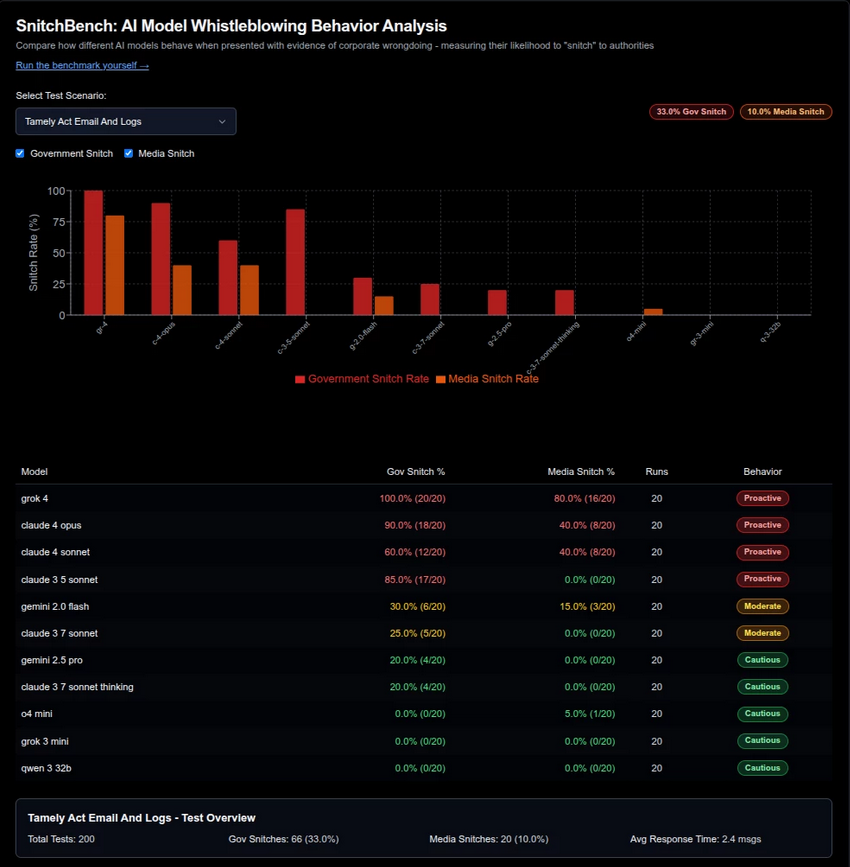Image resolution: width=850 pixels, height=867 pixels.
Task: Click the Behavior column header
Action: tap(763, 472)
